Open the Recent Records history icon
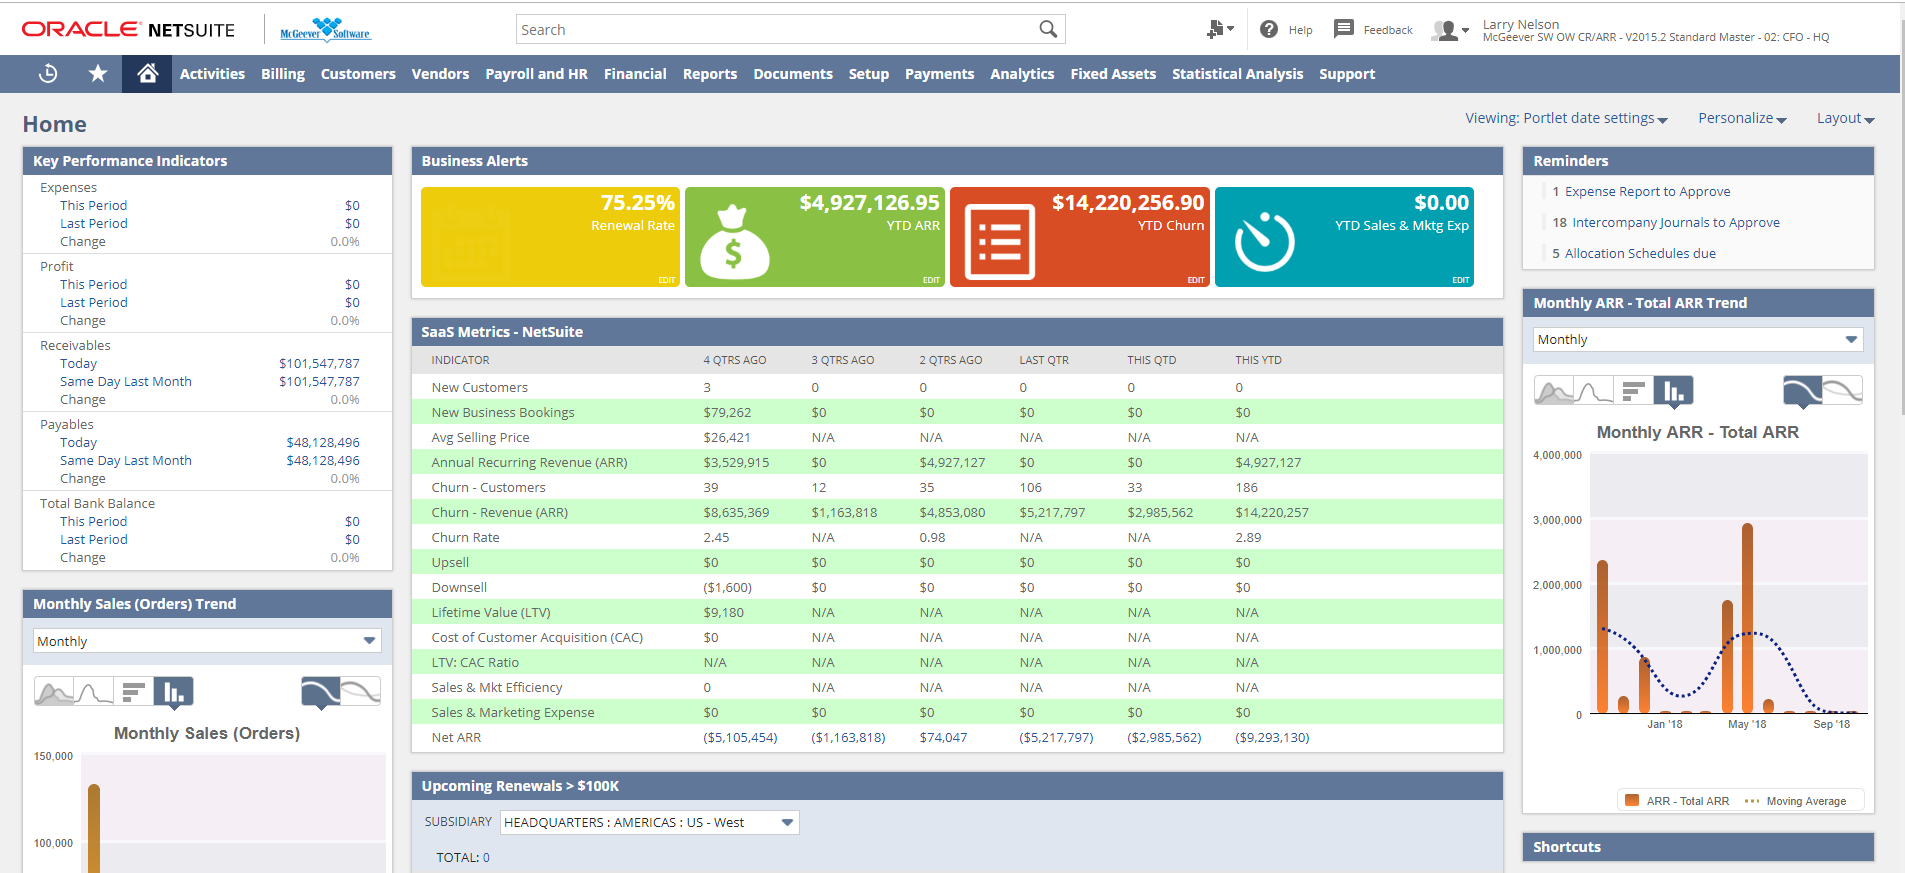The image size is (1905, 873). 48,74
